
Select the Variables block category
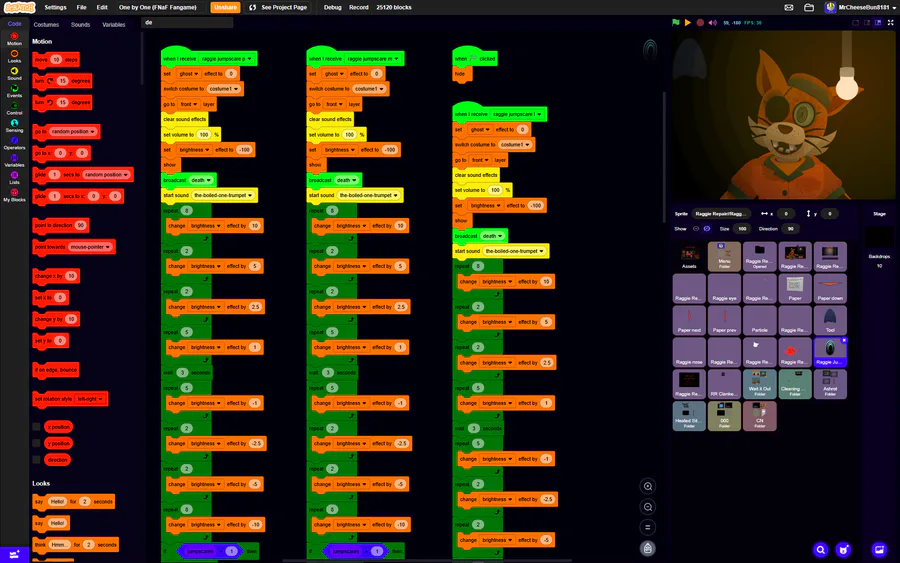pos(14,160)
